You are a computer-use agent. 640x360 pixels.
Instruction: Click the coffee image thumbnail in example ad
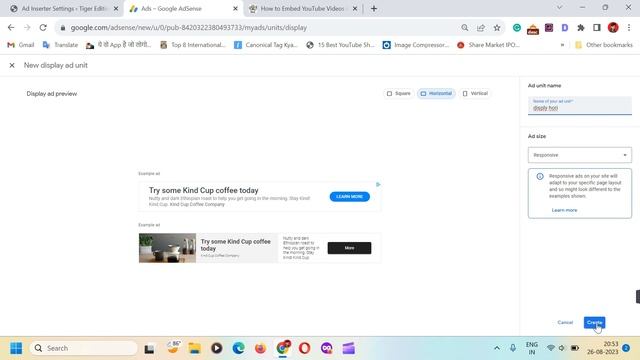tap(167, 248)
